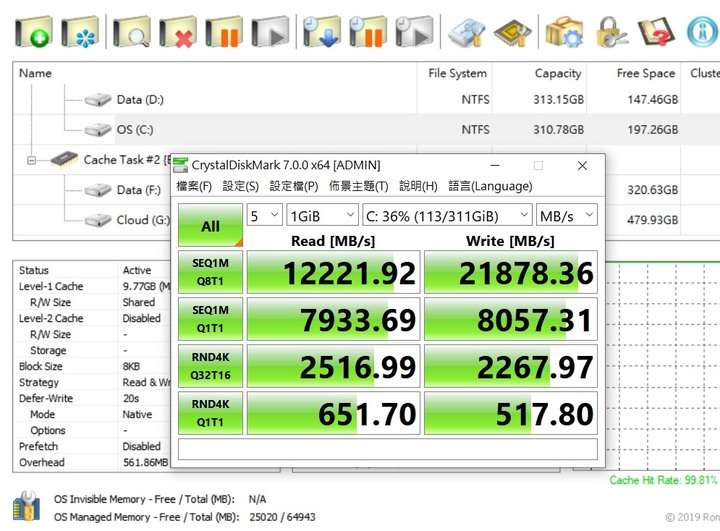Open the unit dropdown showing MB/s
This screenshot has height=531, width=720.
coord(567,215)
